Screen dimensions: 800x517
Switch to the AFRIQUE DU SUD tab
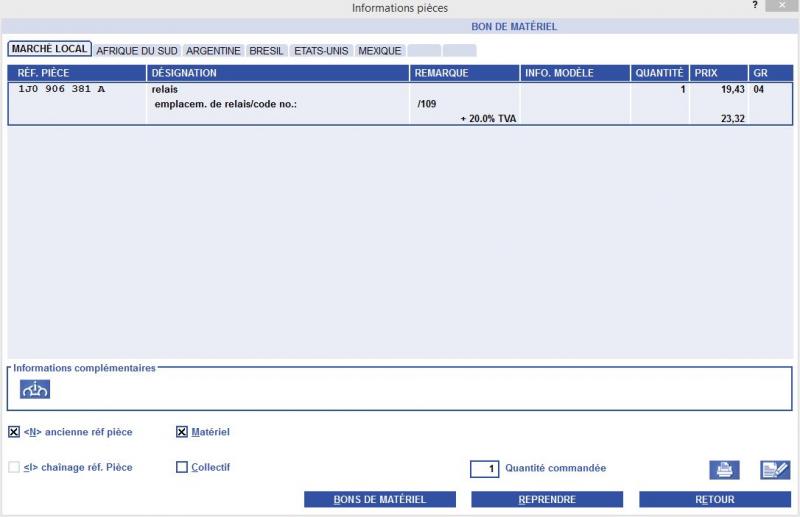[137, 51]
